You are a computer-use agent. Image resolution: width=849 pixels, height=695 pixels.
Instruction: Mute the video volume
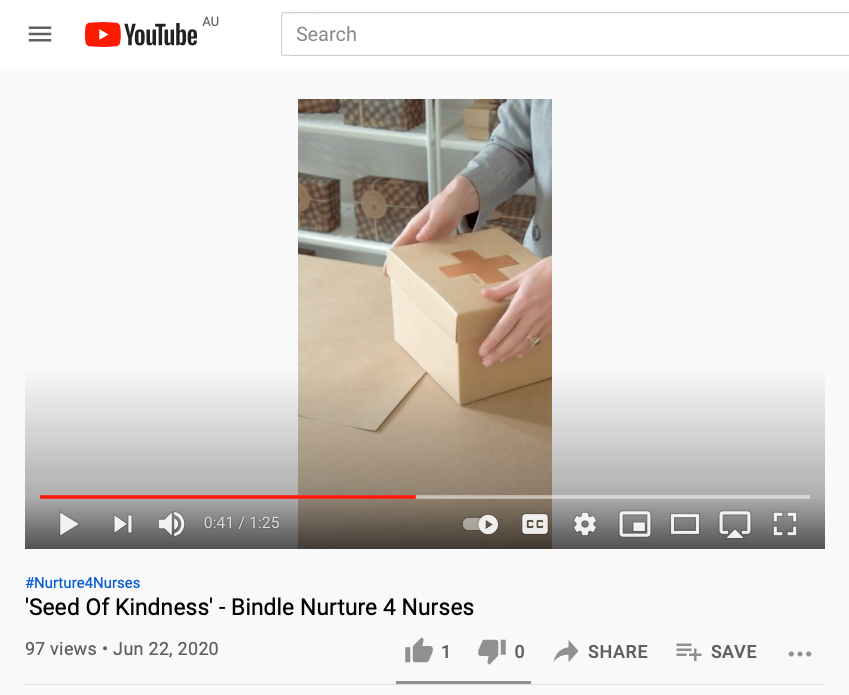171,524
